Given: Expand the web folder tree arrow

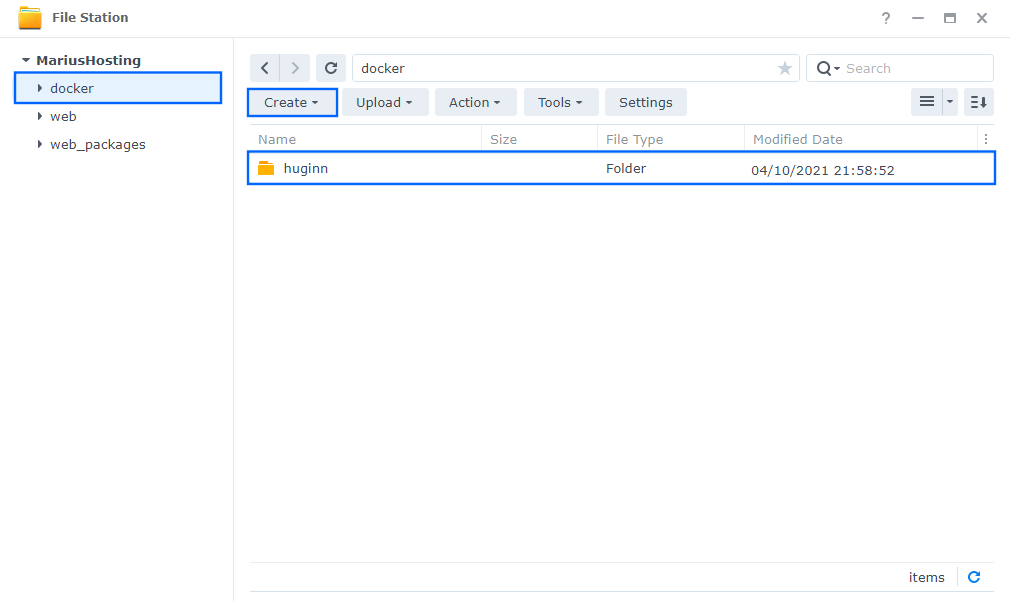Looking at the screenshot, I should (x=40, y=117).
